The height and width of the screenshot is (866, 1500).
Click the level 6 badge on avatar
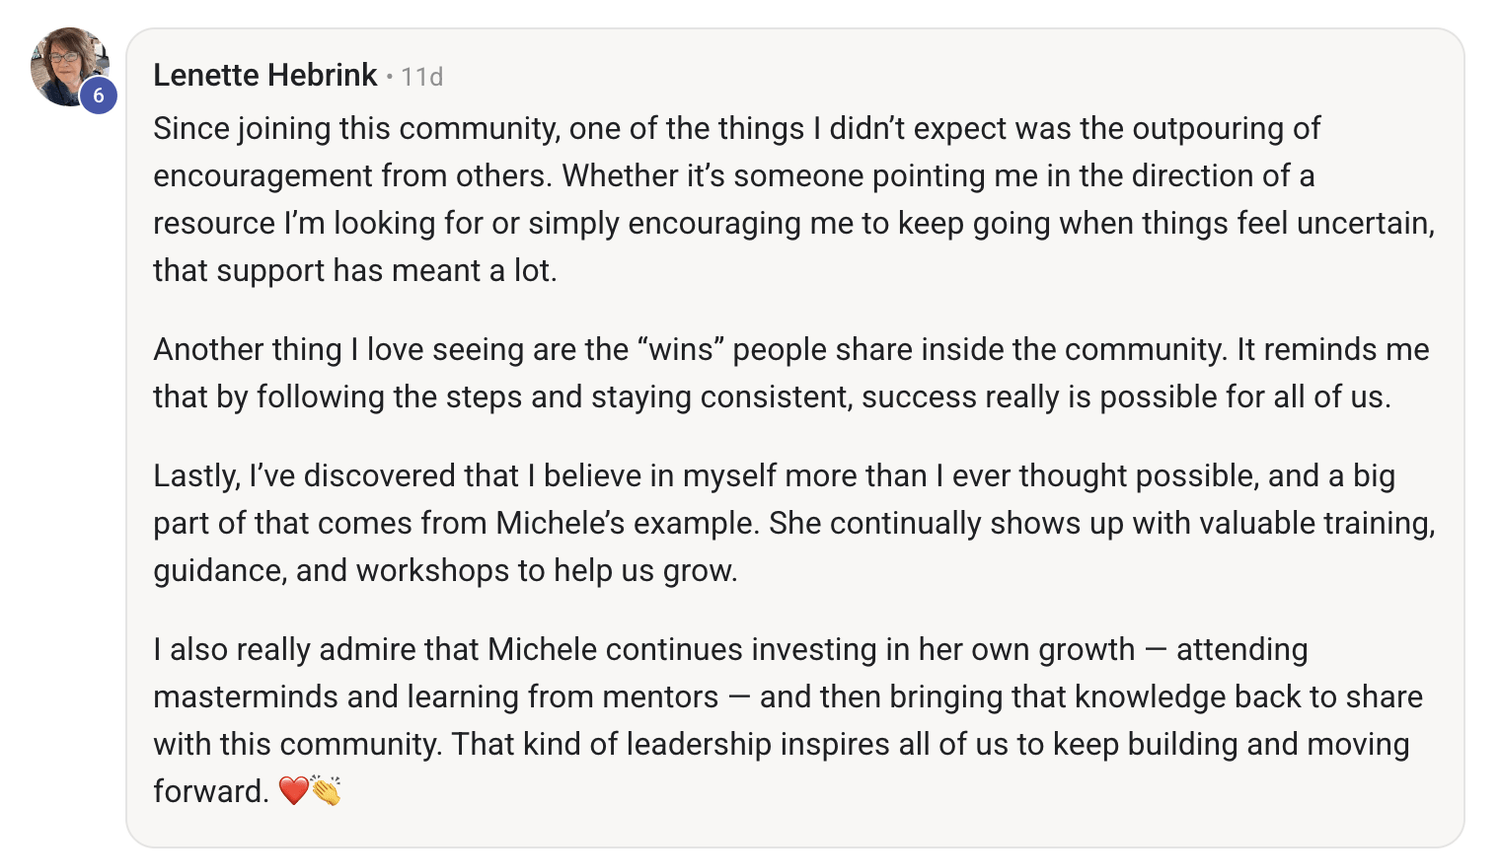(x=98, y=96)
